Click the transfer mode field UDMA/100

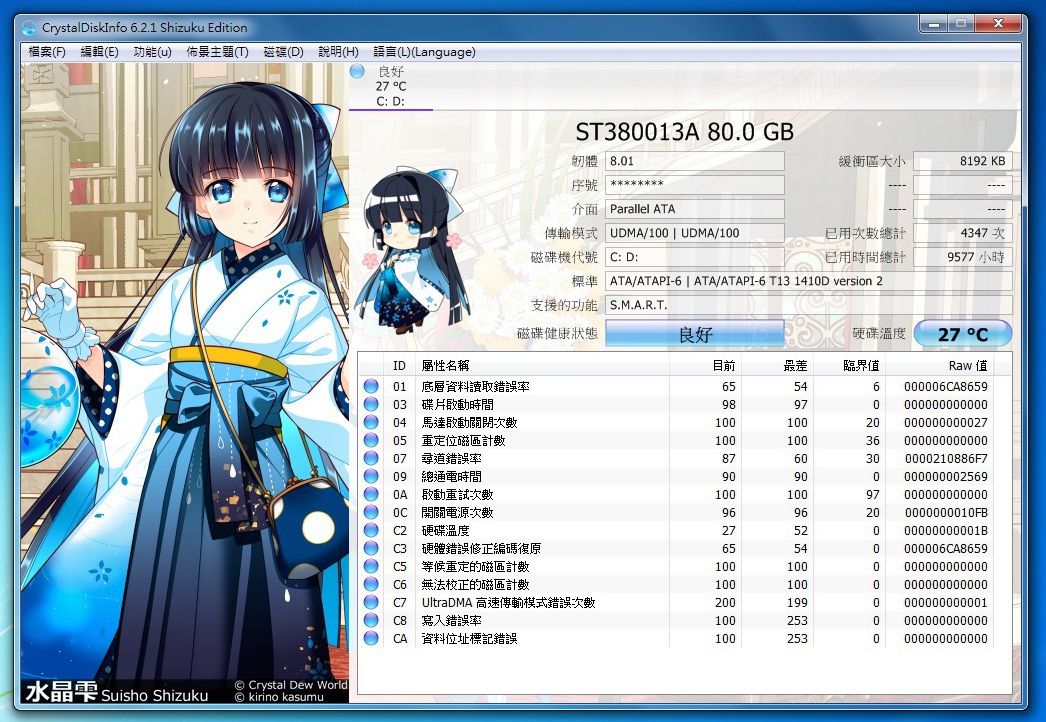point(694,233)
